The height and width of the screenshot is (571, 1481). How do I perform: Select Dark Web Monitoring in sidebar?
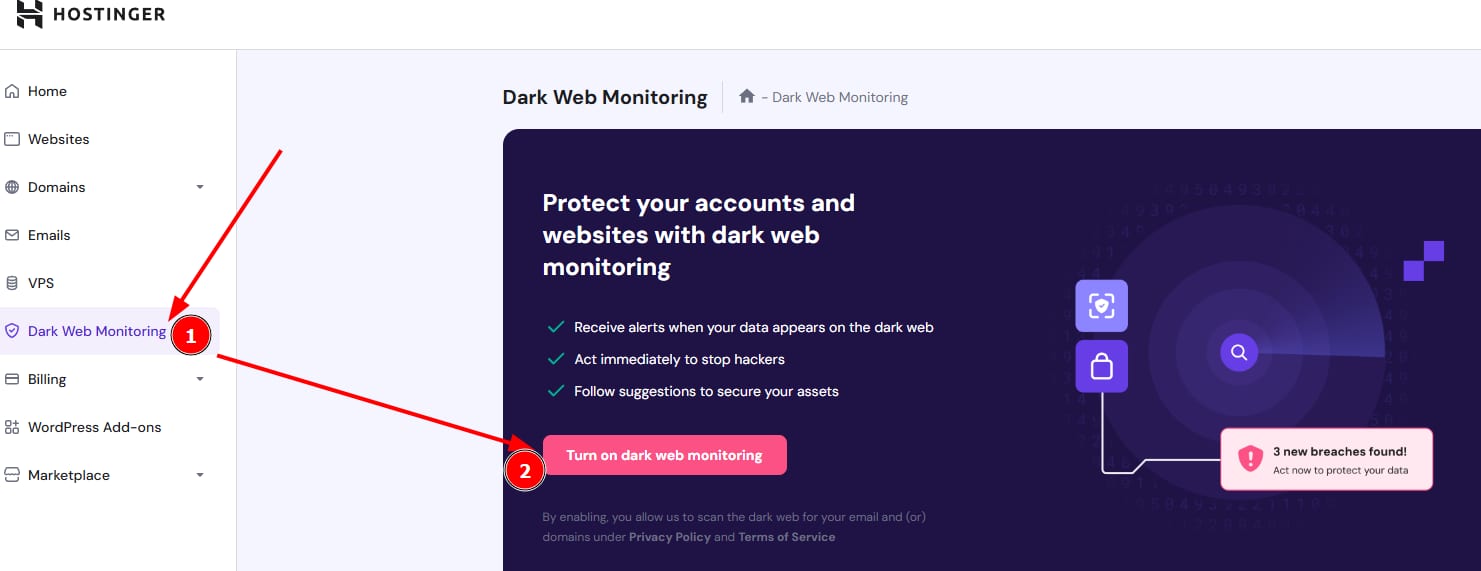click(110, 331)
